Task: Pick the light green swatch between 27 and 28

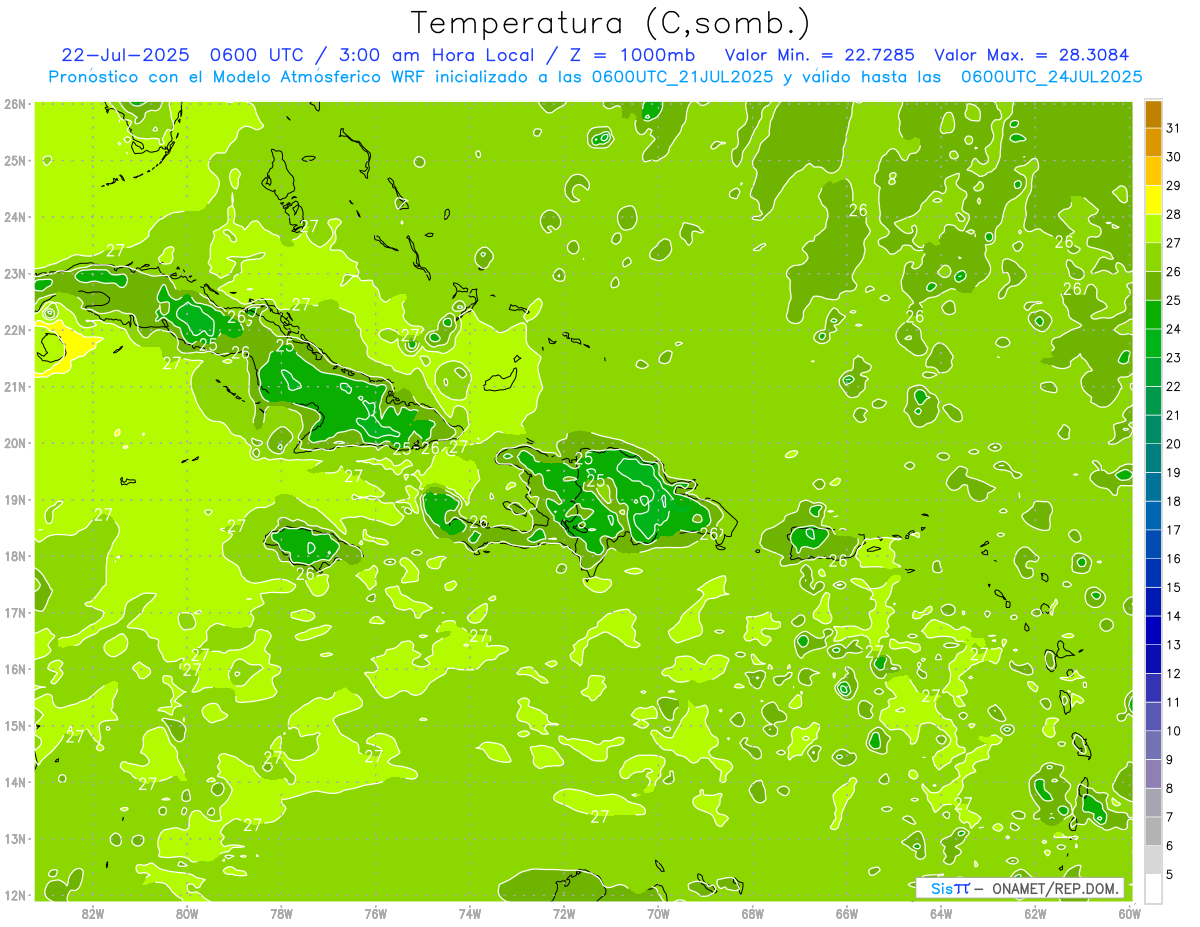Action: click(x=1153, y=229)
